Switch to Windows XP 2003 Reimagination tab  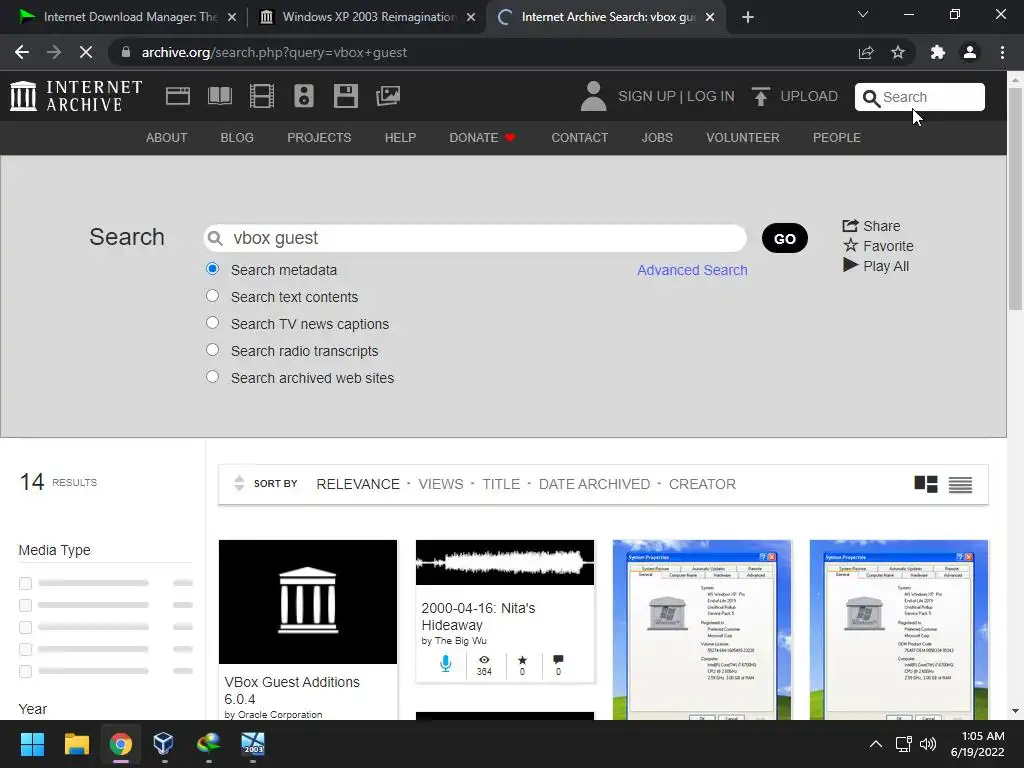[367, 17]
